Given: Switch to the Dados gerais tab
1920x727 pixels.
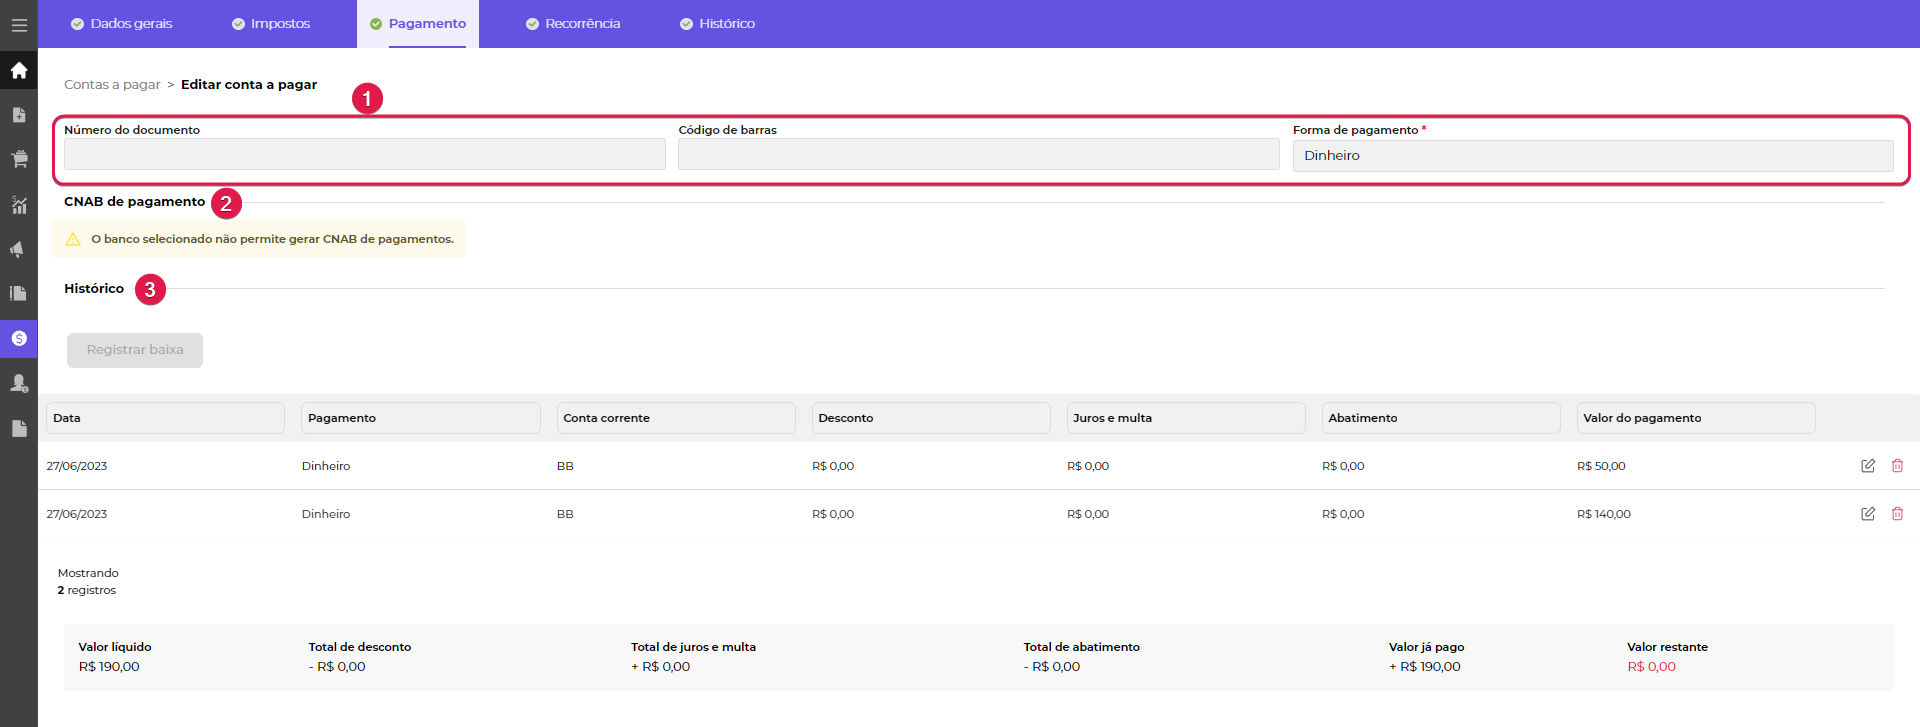Looking at the screenshot, I should [x=121, y=24].
